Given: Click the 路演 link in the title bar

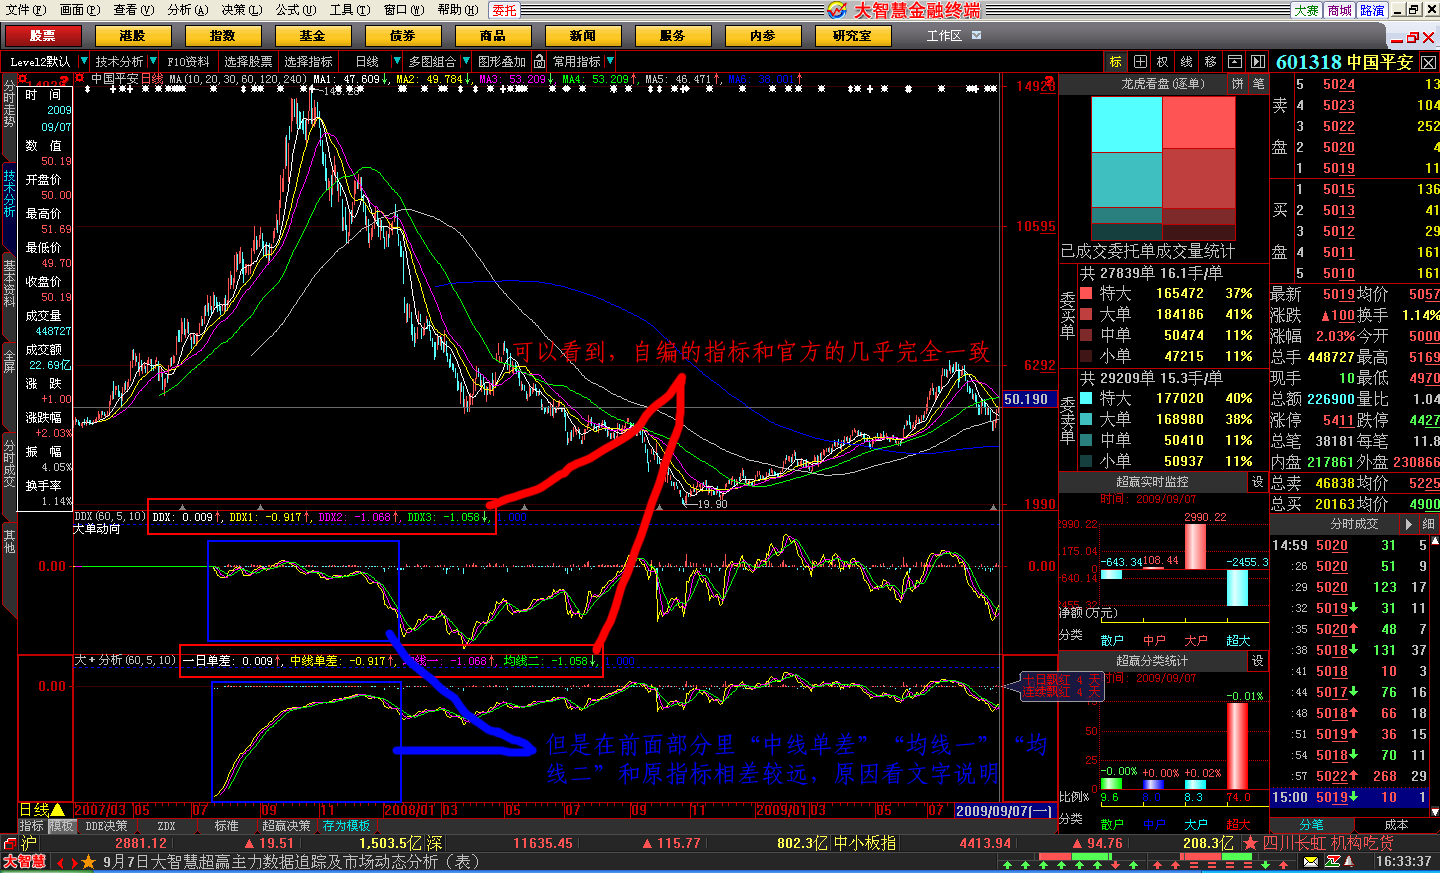Looking at the screenshot, I should [1373, 10].
